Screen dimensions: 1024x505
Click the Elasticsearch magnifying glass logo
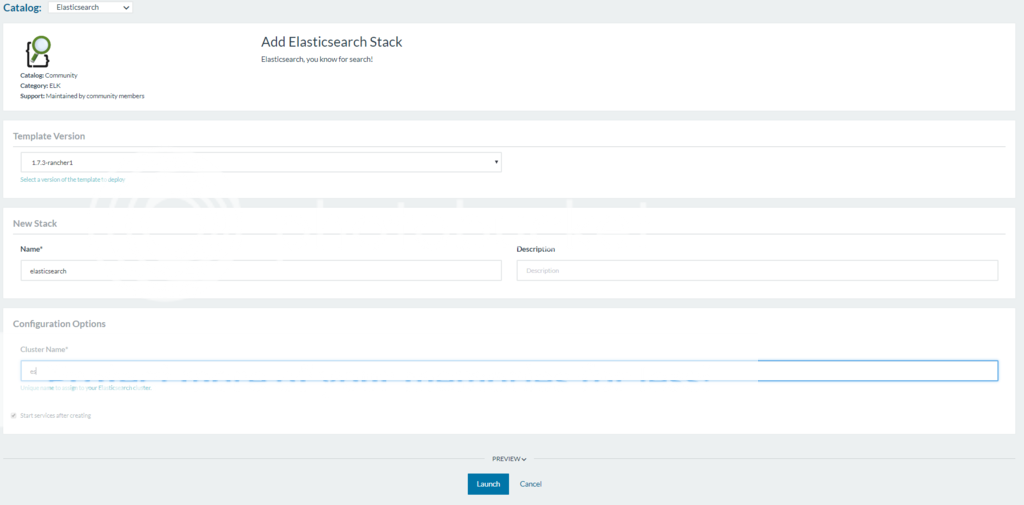click(37, 51)
